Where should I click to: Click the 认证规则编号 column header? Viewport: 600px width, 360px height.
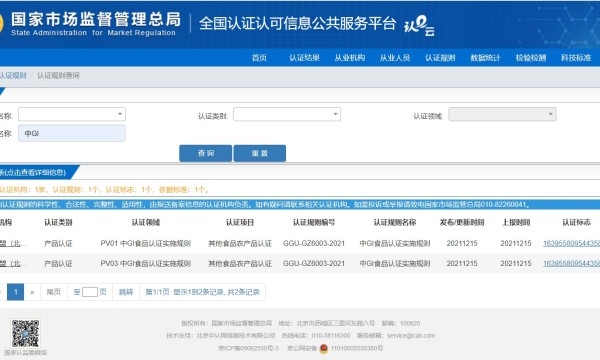pyautogui.click(x=314, y=222)
